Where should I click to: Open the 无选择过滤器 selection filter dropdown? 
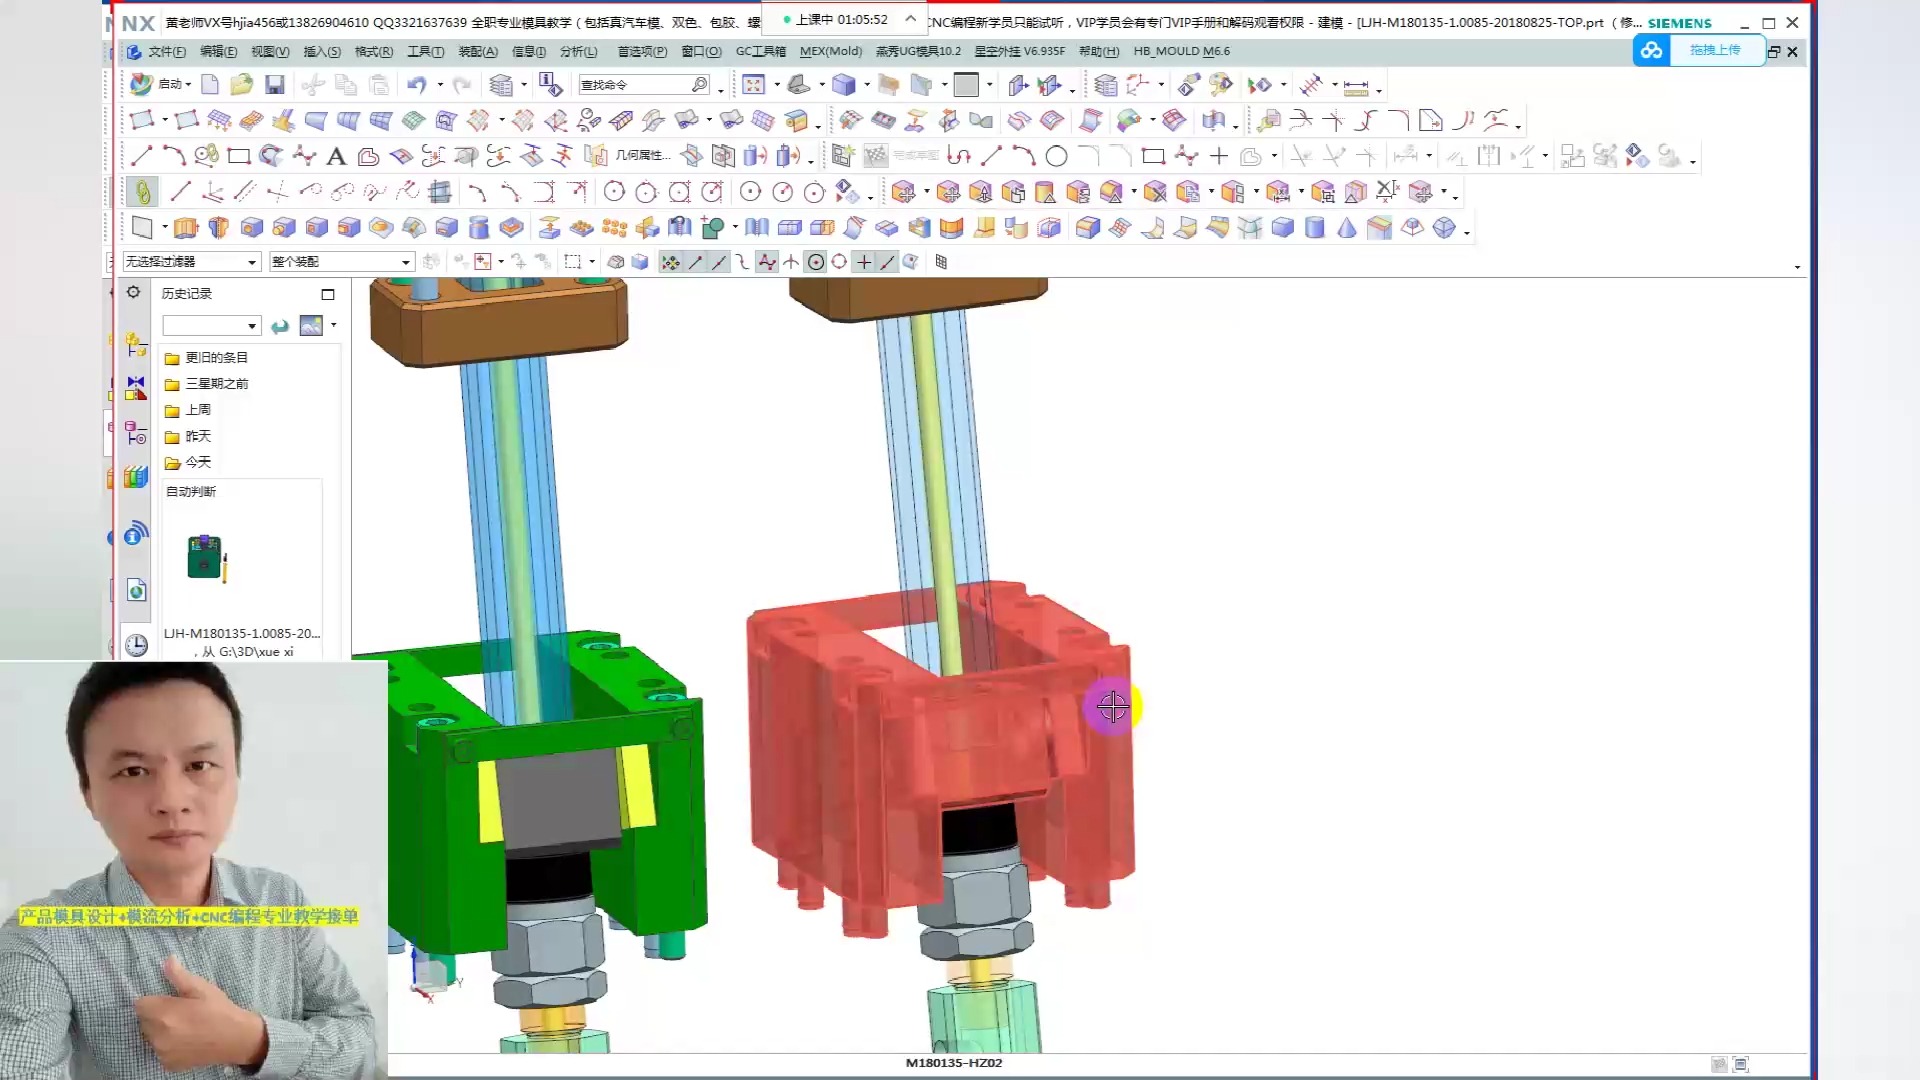(191, 262)
